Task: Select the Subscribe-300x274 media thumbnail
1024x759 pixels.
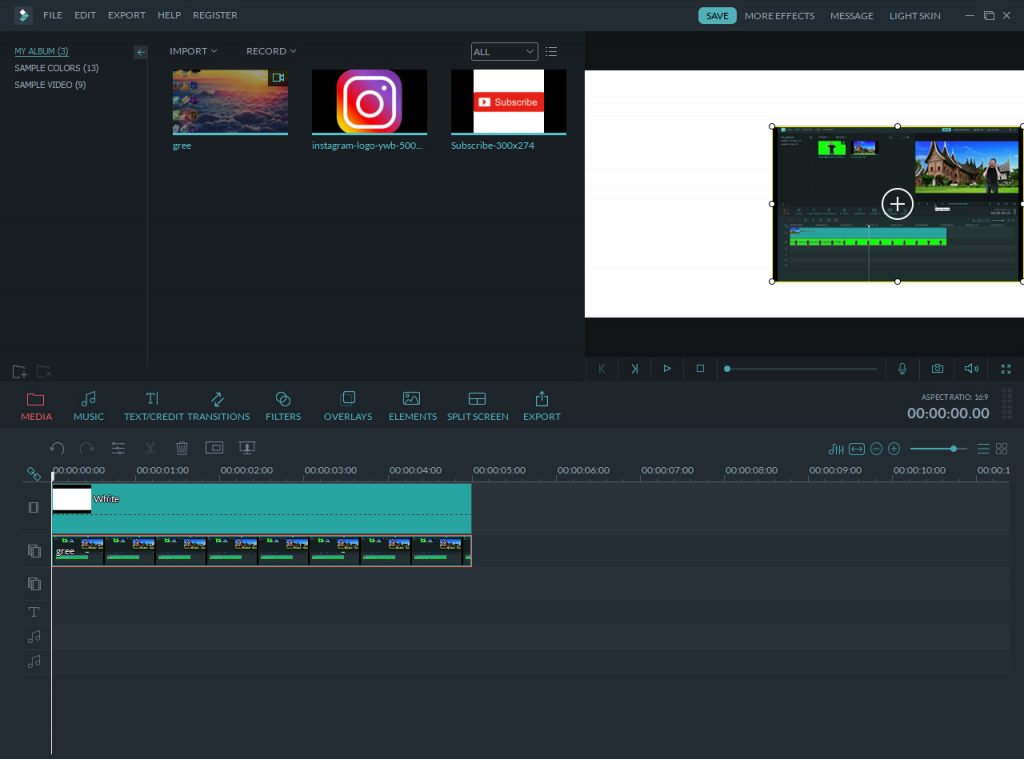Action: (x=509, y=102)
